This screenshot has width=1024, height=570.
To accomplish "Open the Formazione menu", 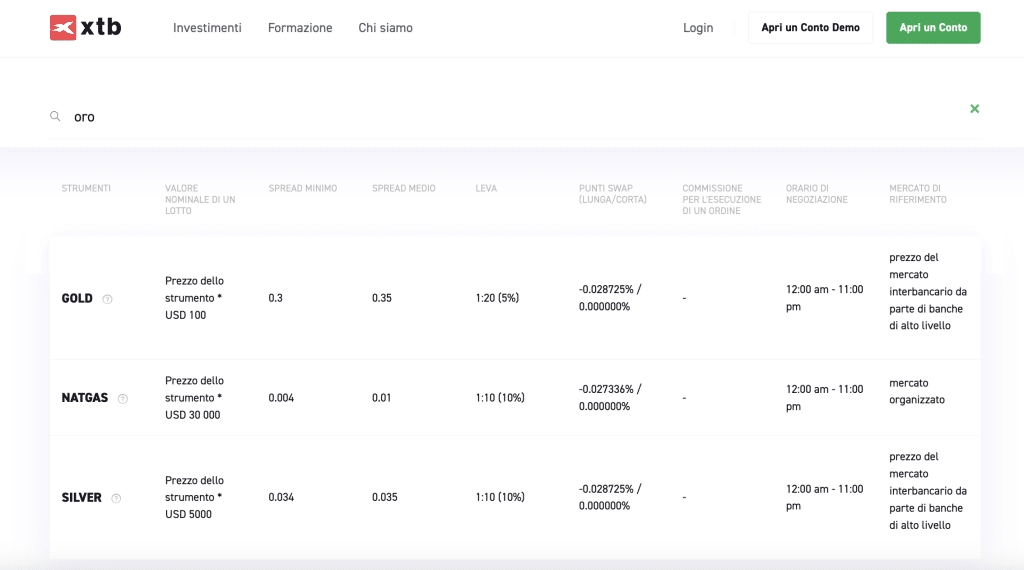I will [x=300, y=28].
